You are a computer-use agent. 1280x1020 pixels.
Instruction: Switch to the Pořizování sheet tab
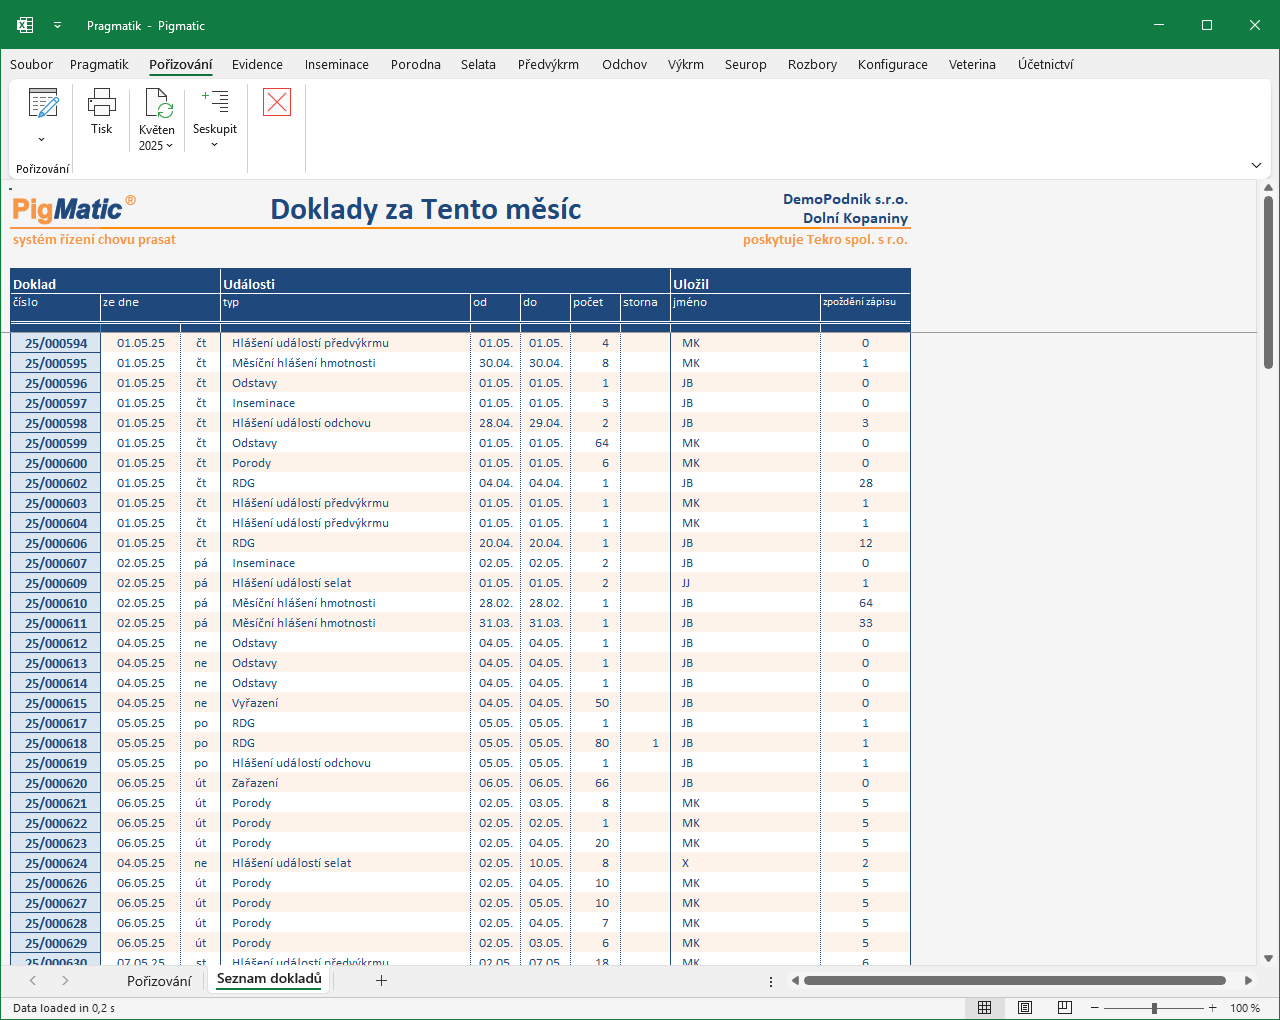click(159, 981)
